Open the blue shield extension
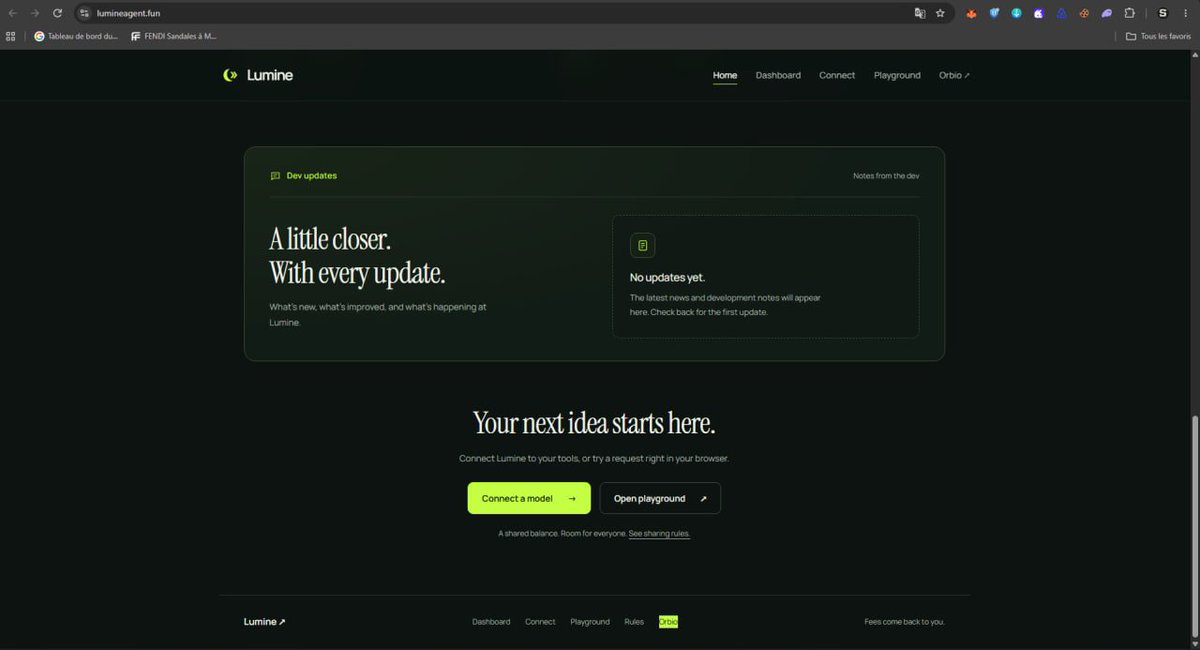 [x=995, y=13]
